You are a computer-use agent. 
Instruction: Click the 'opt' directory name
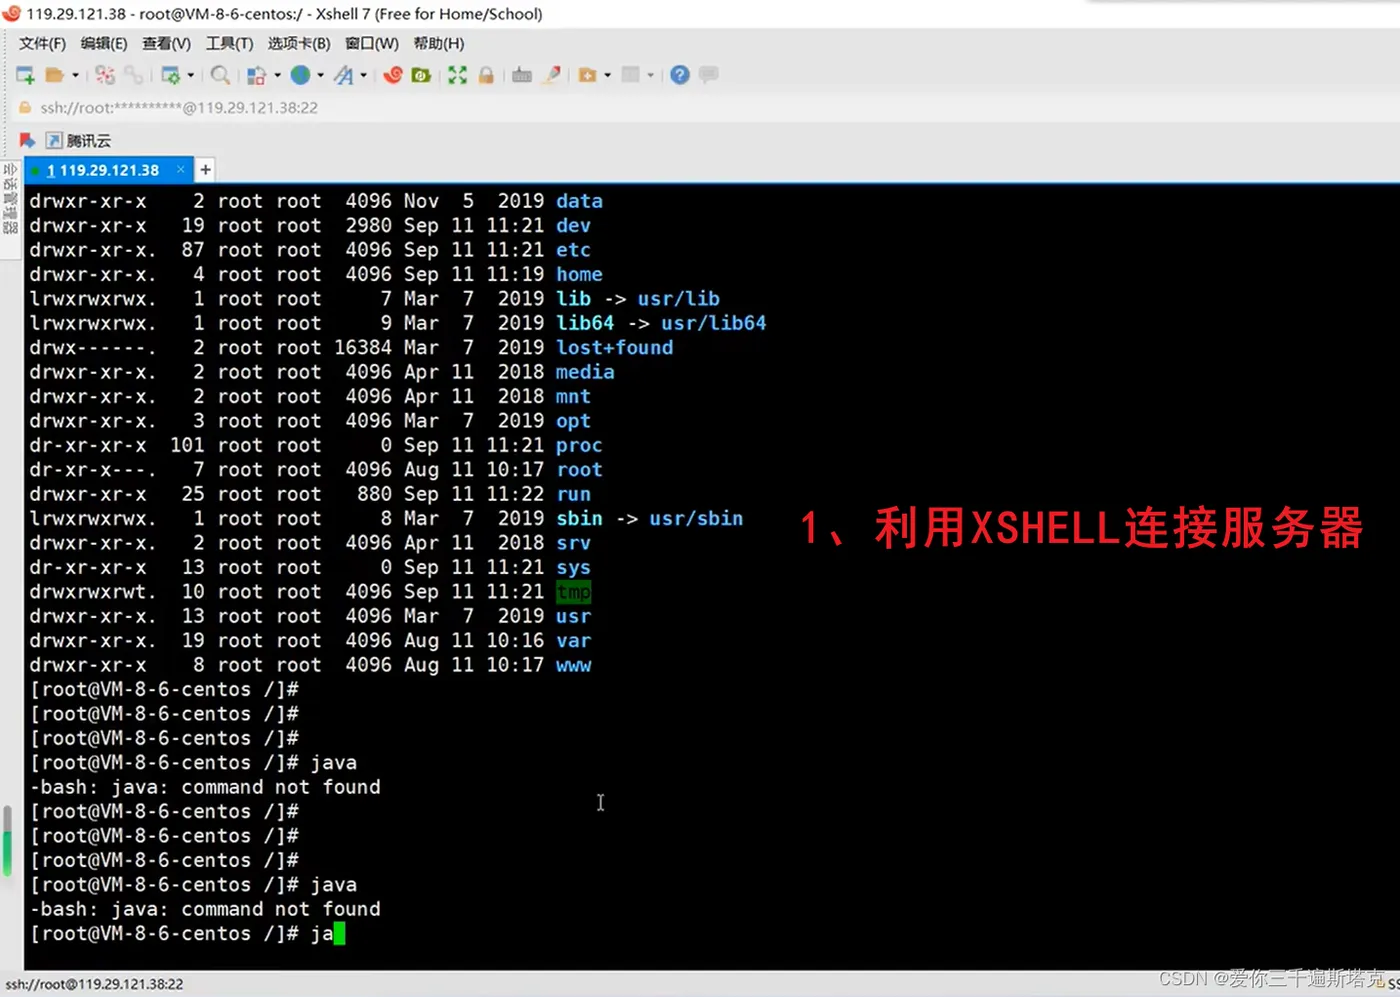(x=574, y=421)
